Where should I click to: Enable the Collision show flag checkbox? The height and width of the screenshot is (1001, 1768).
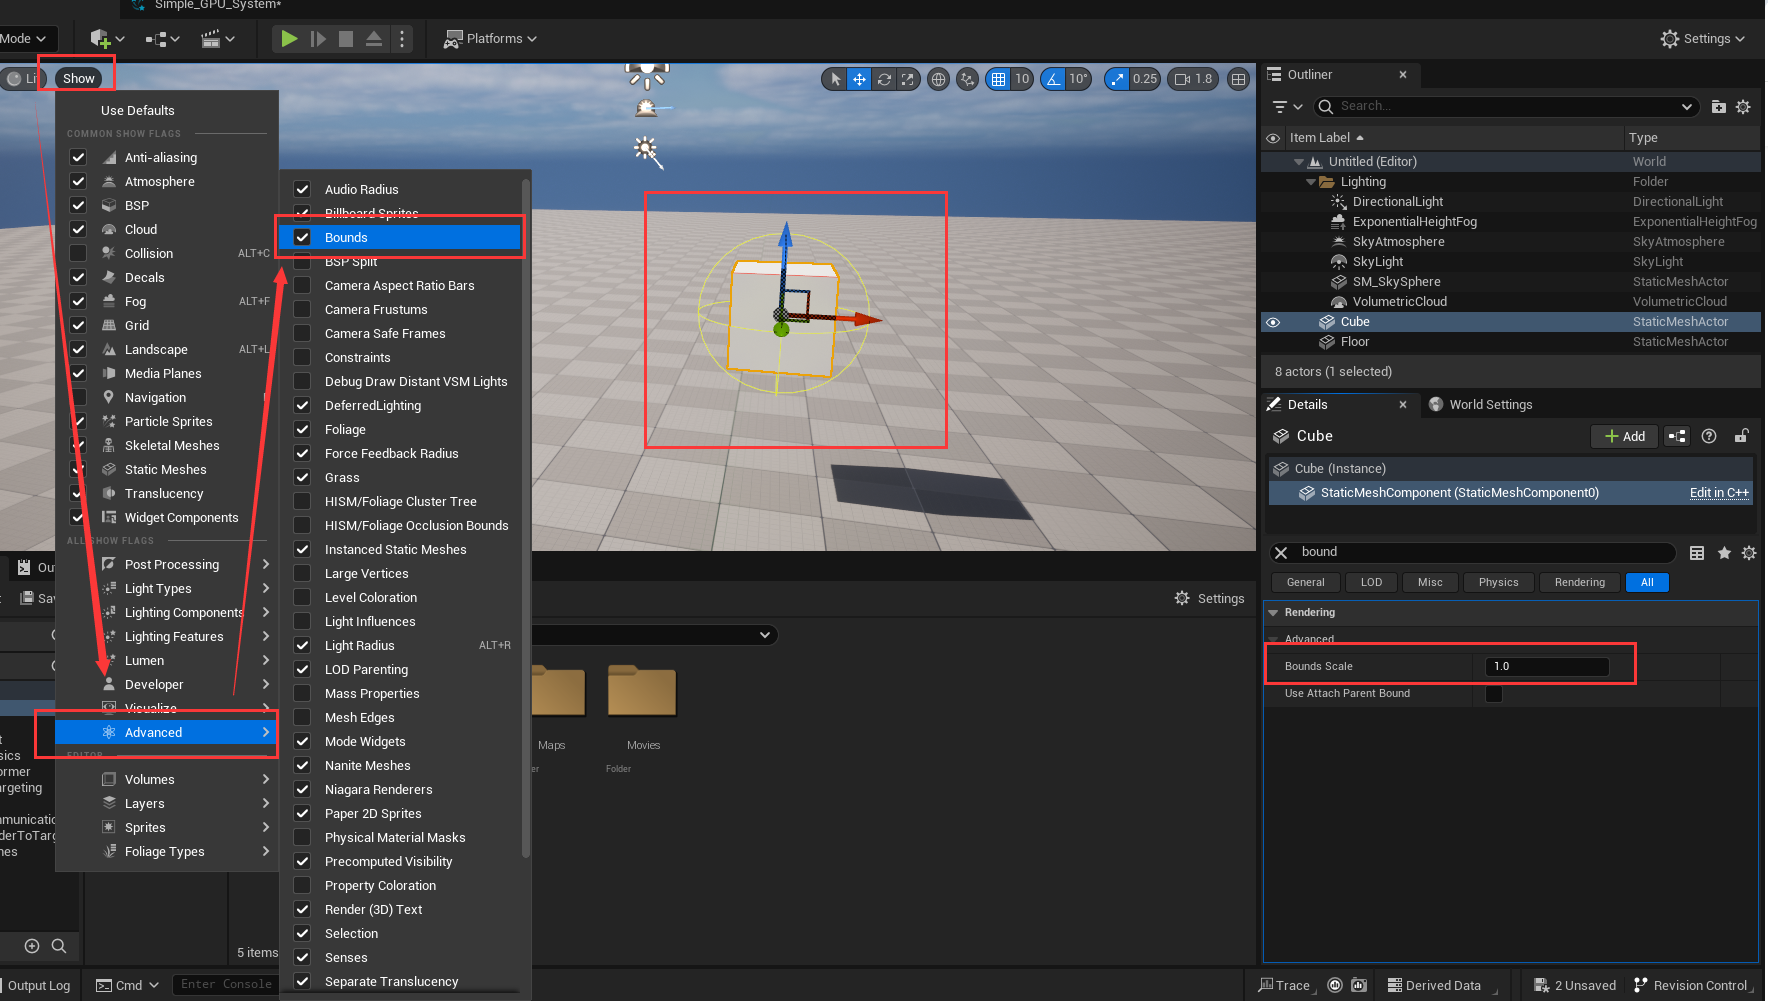[78, 253]
